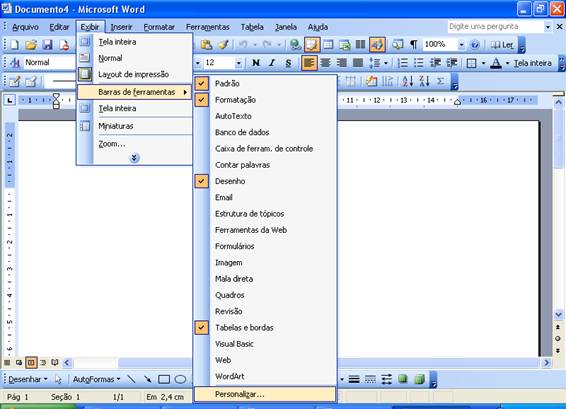Open the font size 12 dropdown
The width and height of the screenshot is (566, 409).
pos(238,63)
